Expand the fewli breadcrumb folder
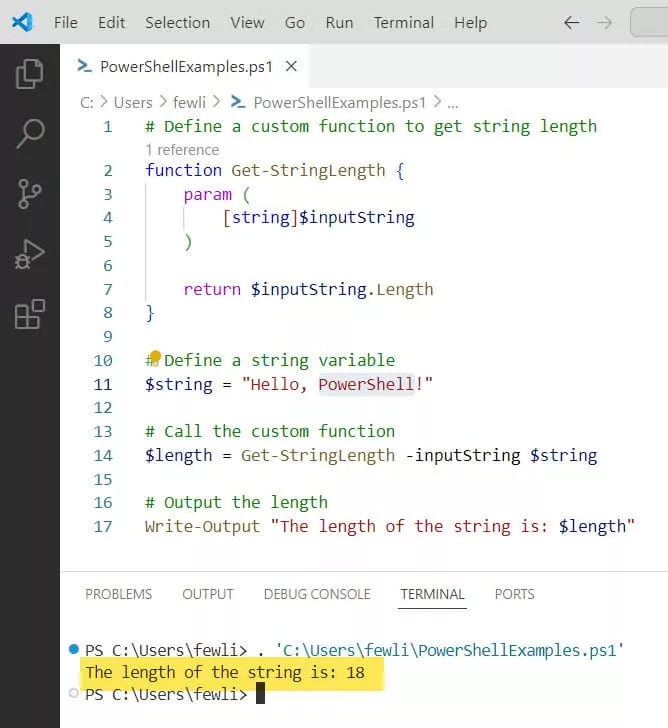This screenshot has height=728, width=668. click(189, 102)
